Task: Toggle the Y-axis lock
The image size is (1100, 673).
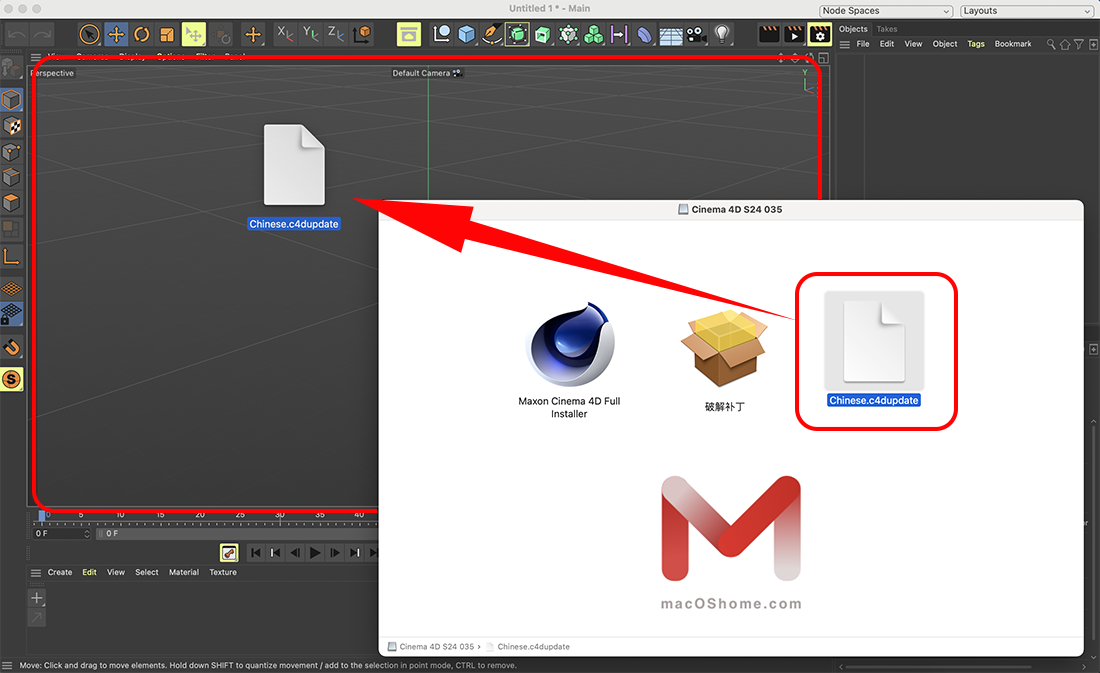Action: coord(311,34)
